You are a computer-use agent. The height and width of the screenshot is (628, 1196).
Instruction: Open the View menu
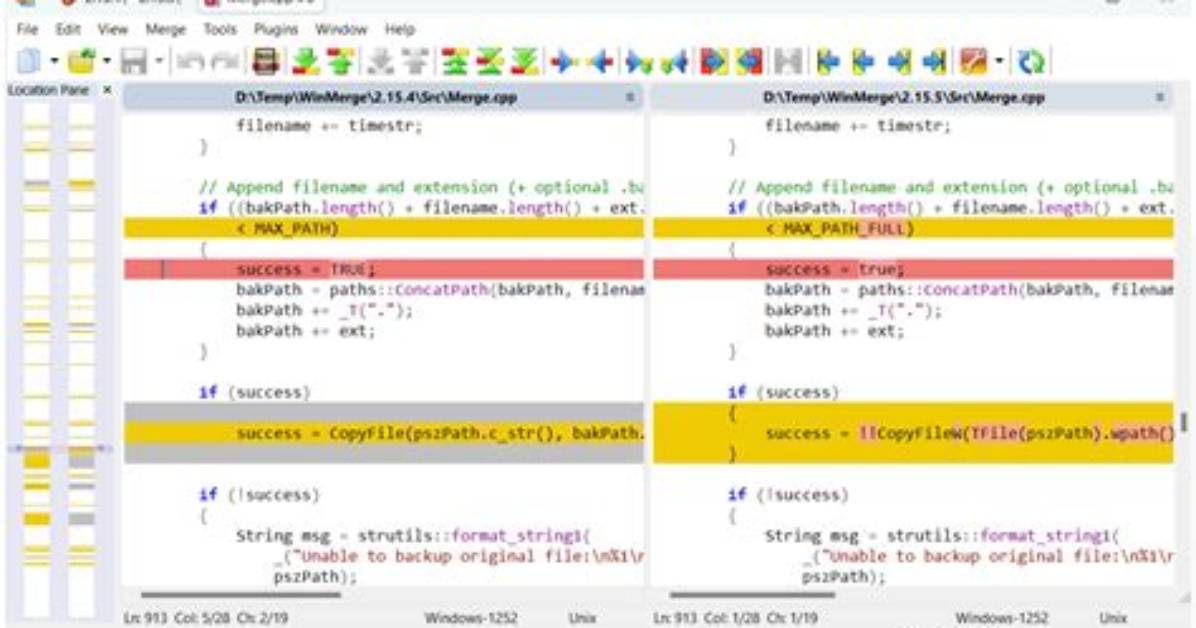tap(113, 29)
